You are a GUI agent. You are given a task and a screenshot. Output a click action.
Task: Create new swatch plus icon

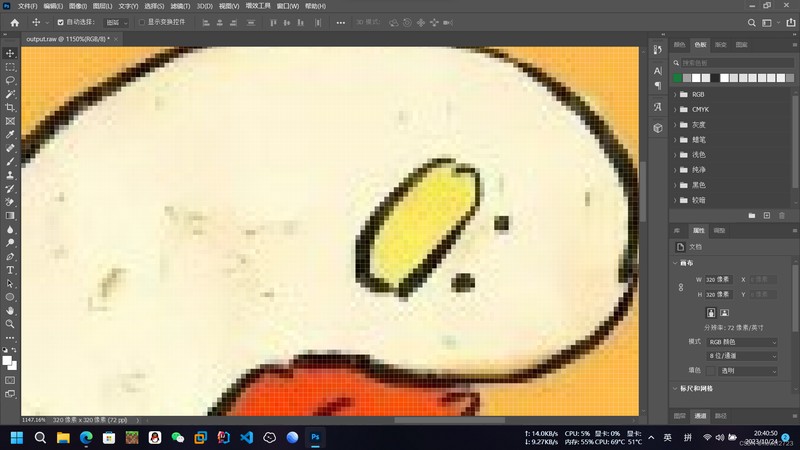766,216
